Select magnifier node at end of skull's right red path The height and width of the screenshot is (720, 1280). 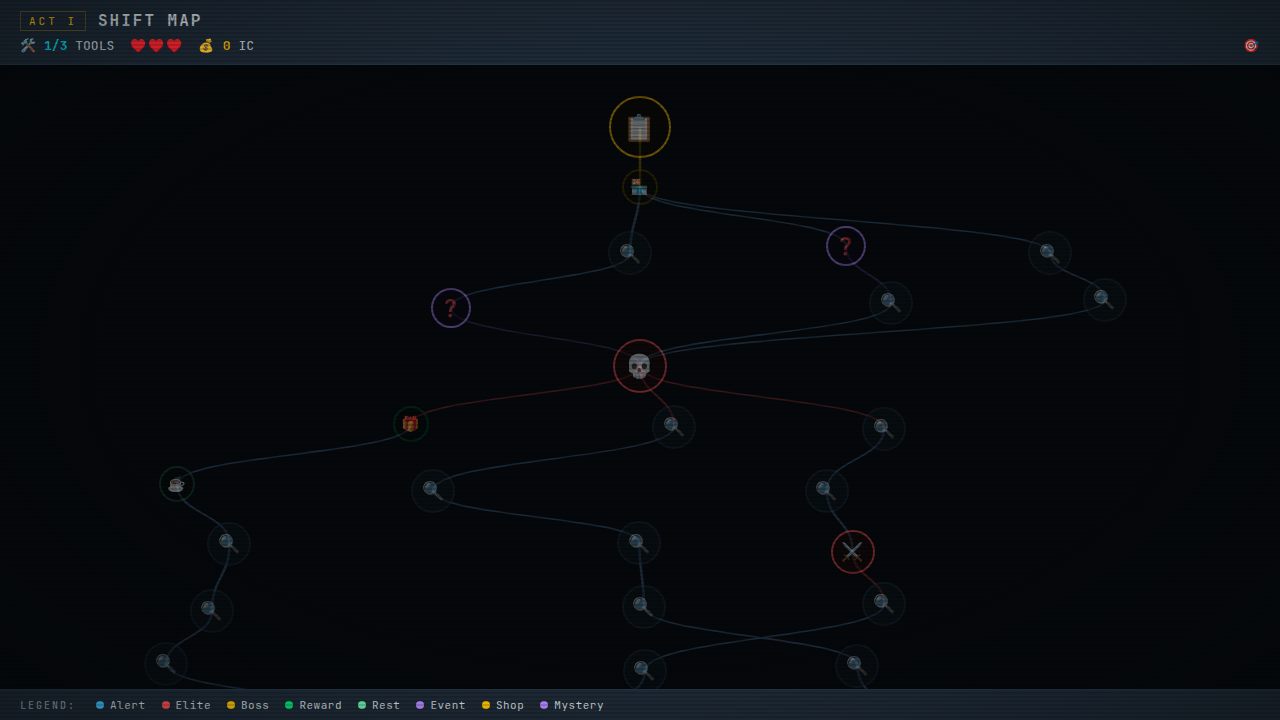[884, 429]
